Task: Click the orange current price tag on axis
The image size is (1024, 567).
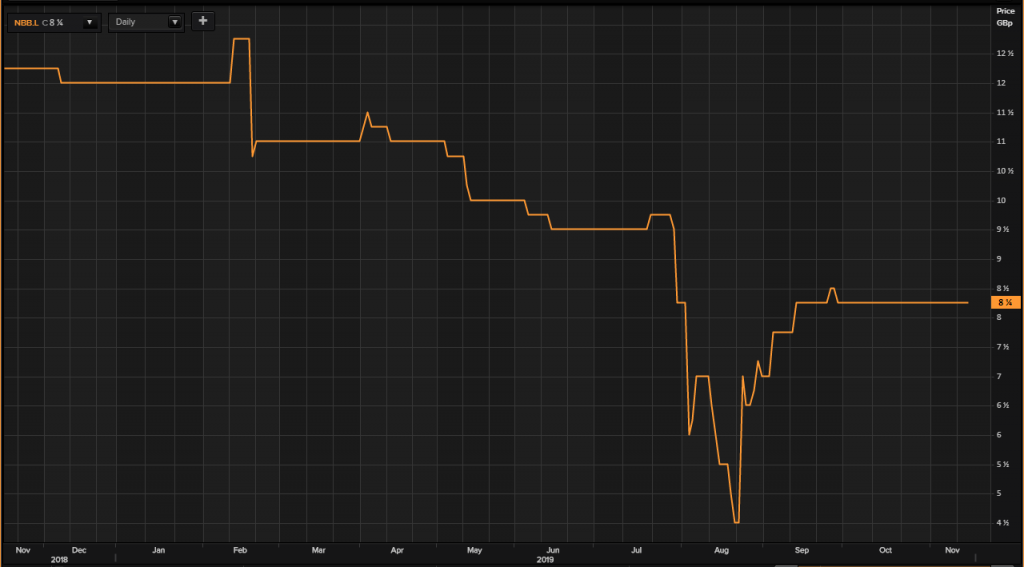Action: pos(1005,302)
